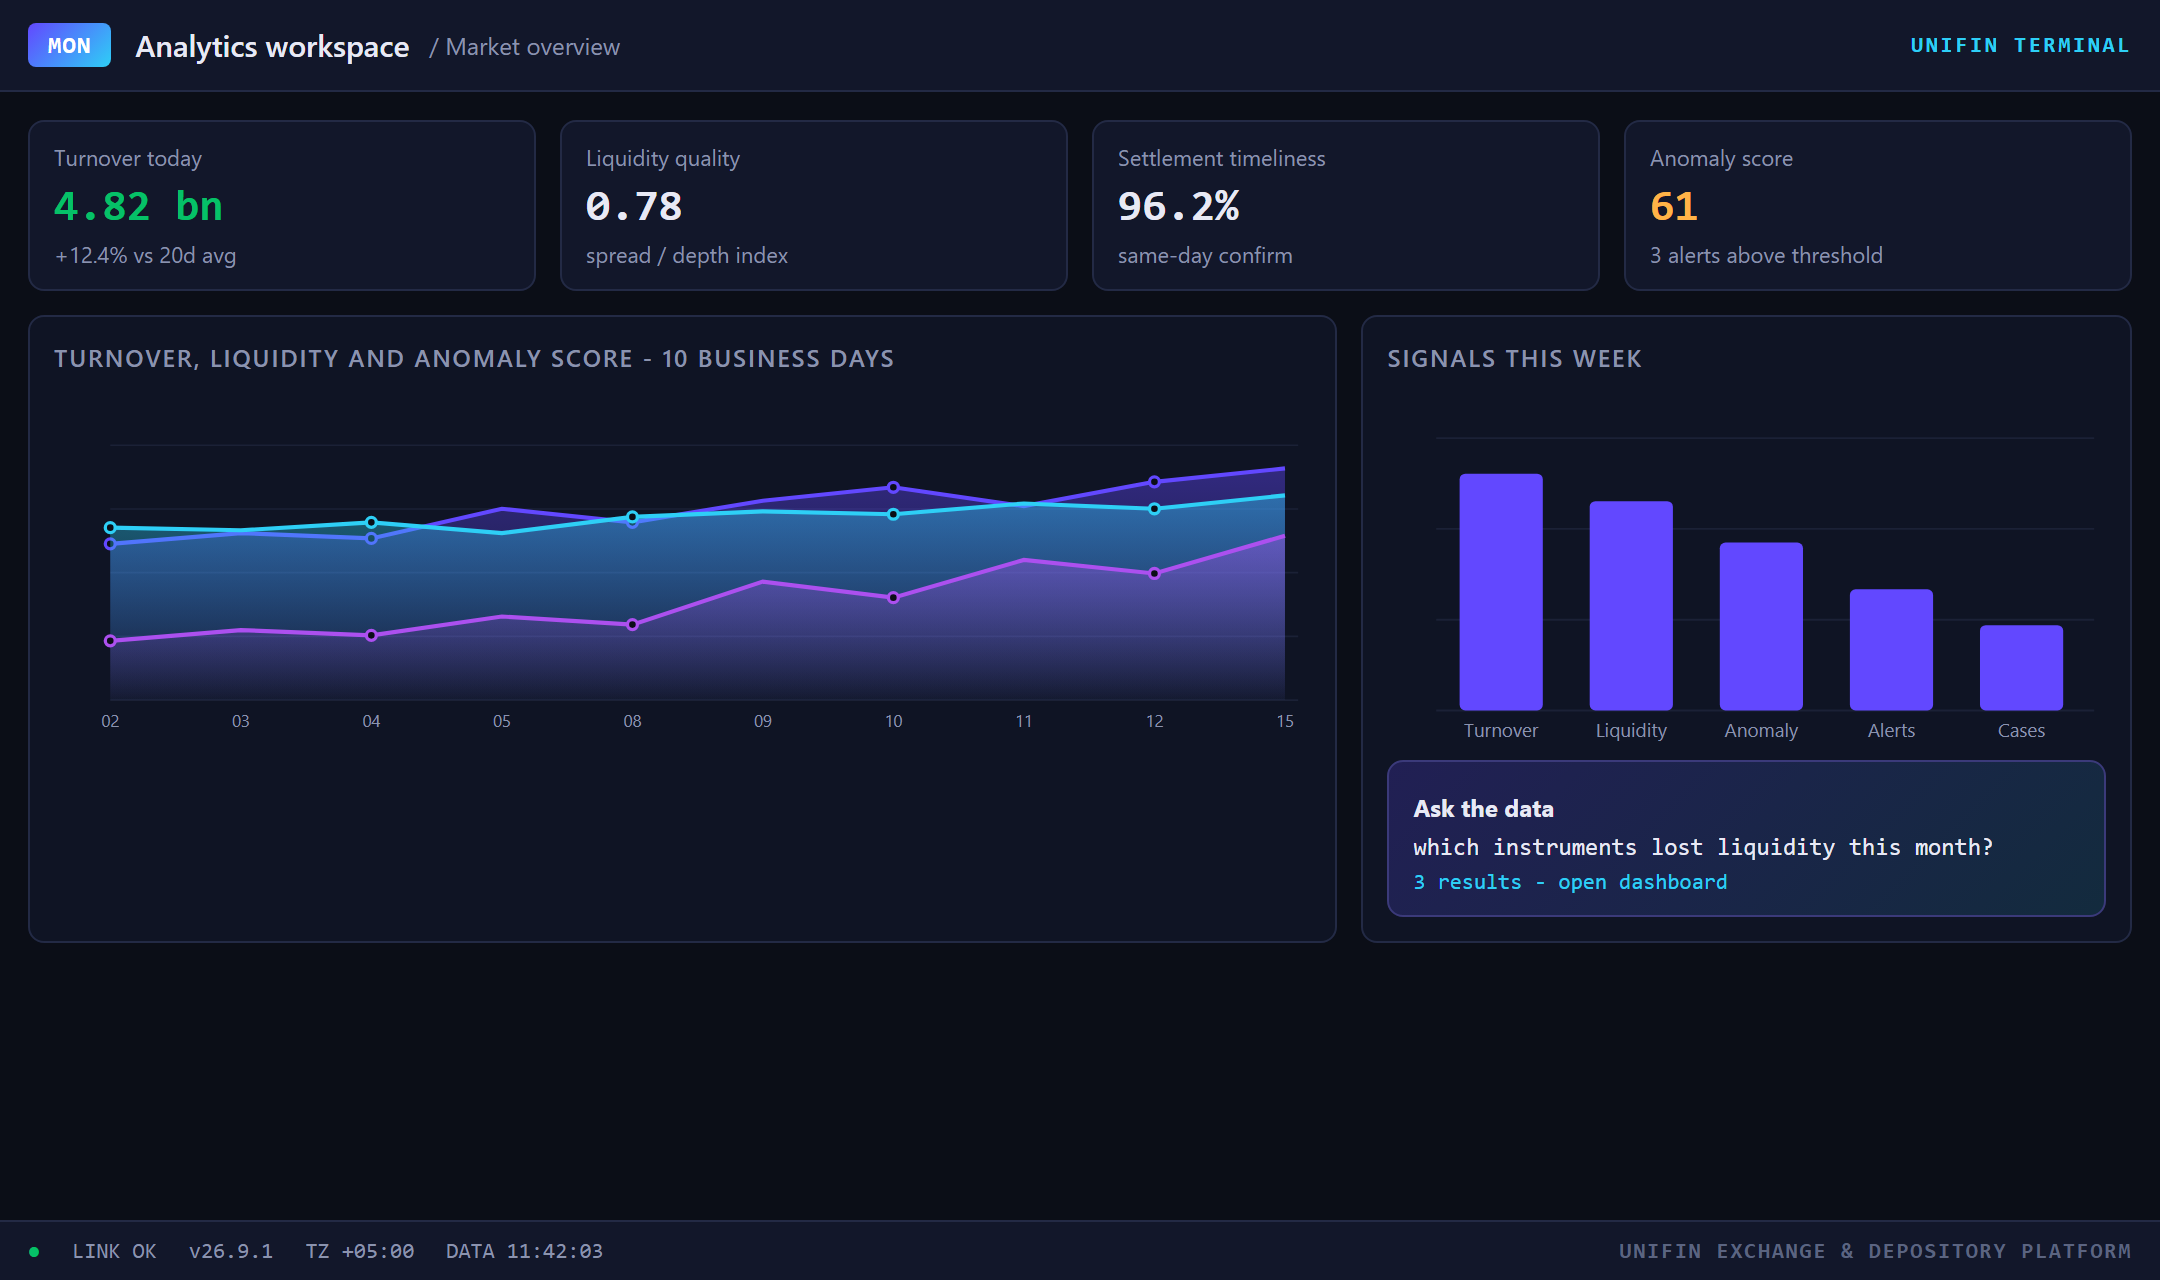This screenshot has width=2160, height=1280.
Task: Click the lower purple line point at day 10
Action: (893, 598)
